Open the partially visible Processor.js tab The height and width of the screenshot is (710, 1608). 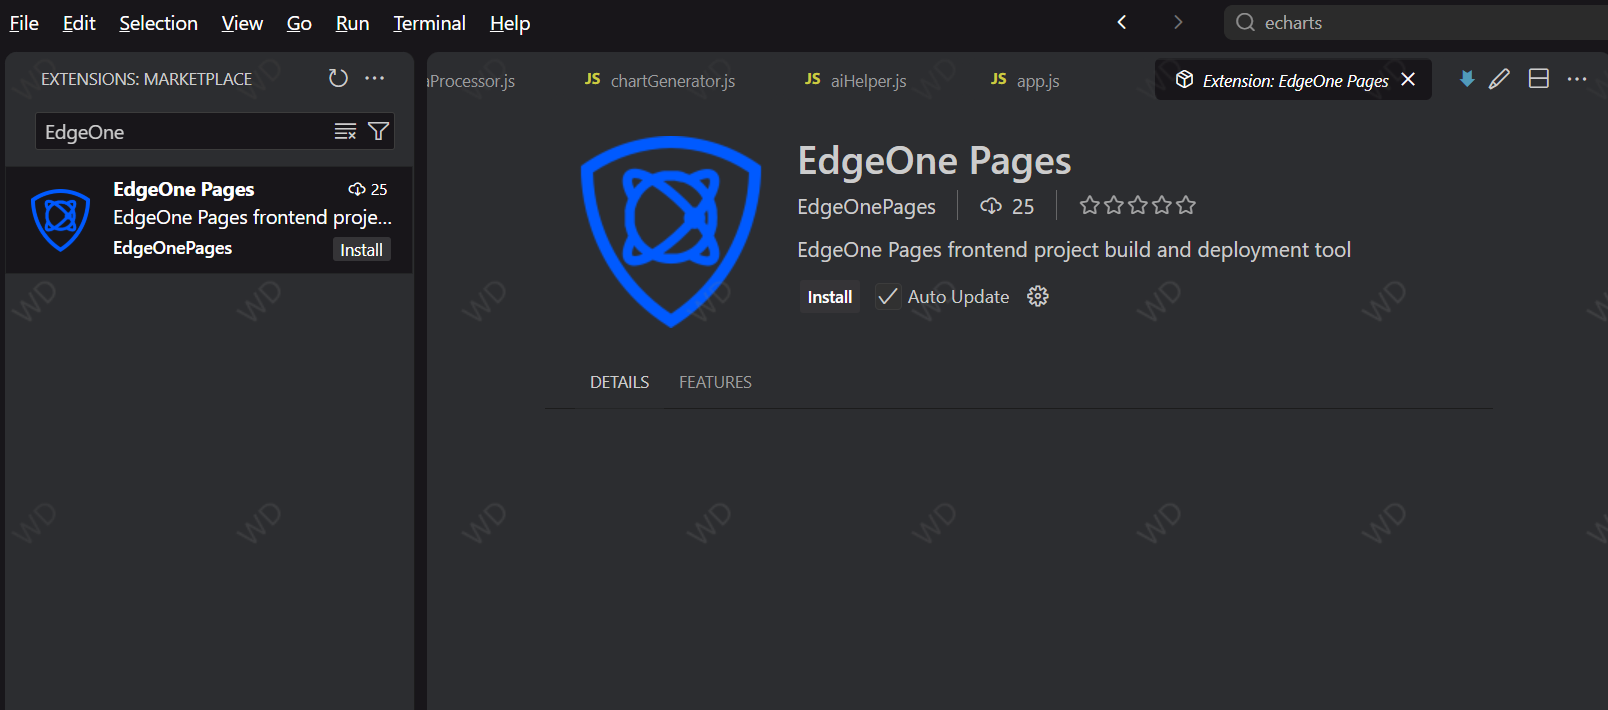click(x=472, y=80)
